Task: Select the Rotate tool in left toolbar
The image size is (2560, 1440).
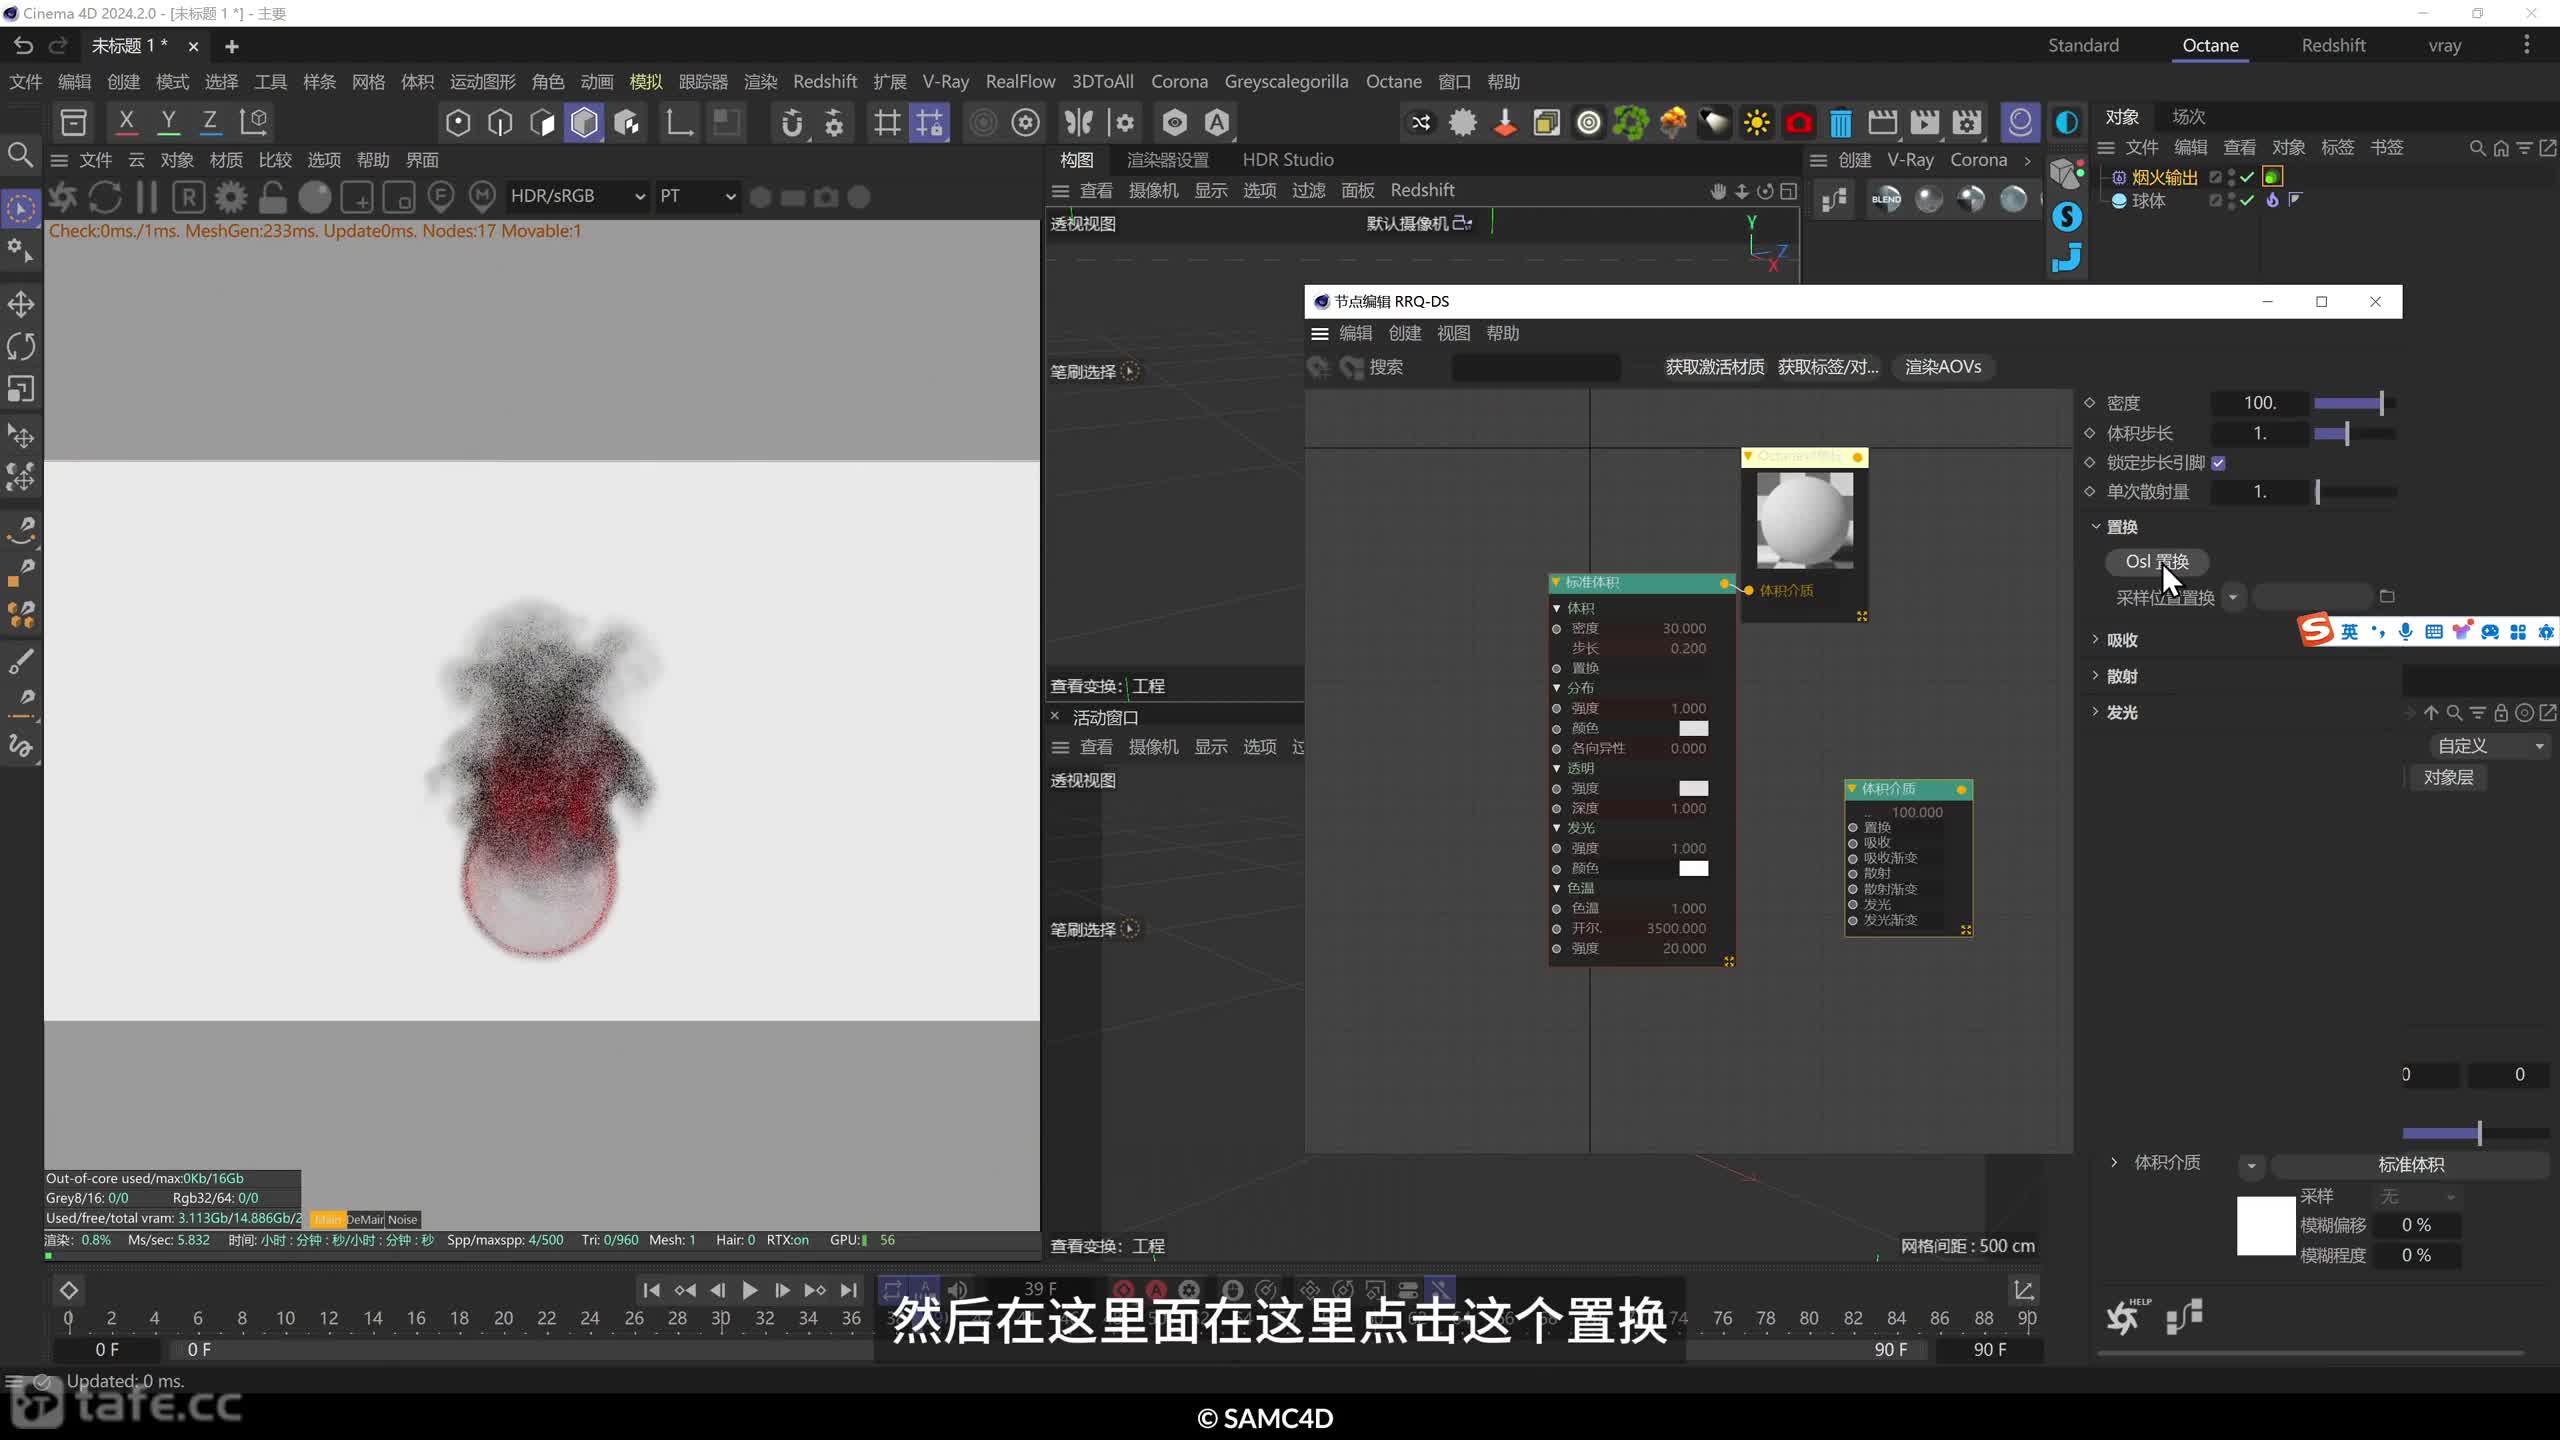Action: (21, 346)
